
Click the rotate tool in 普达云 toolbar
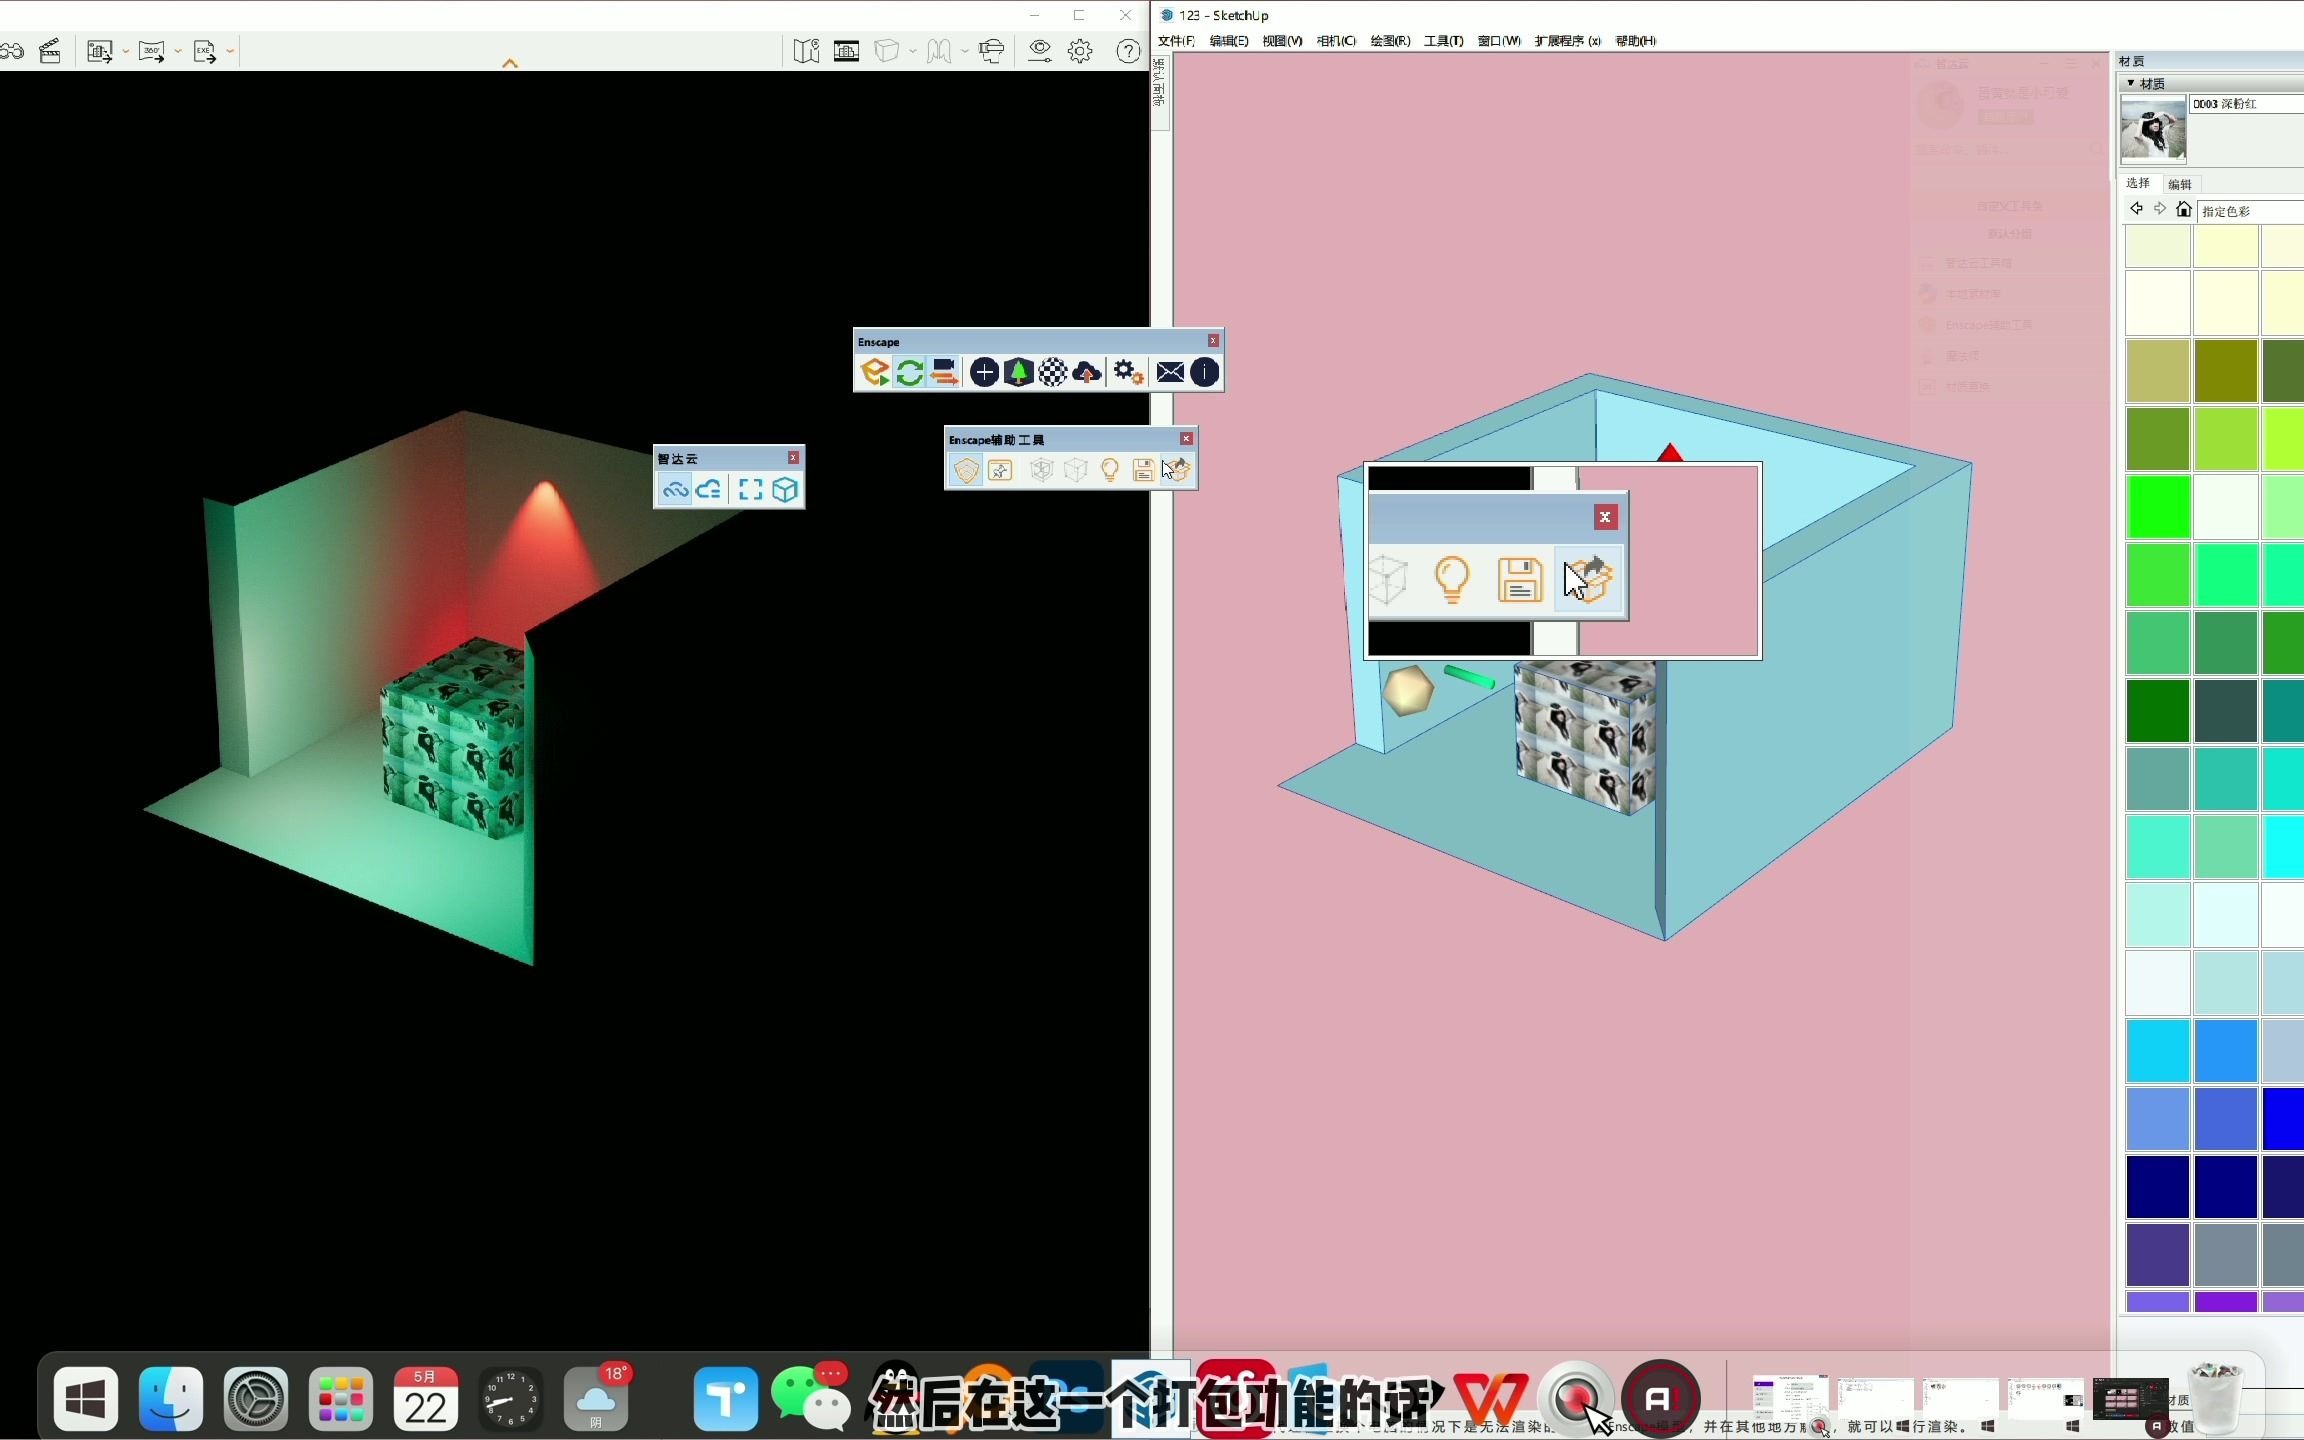(677, 488)
